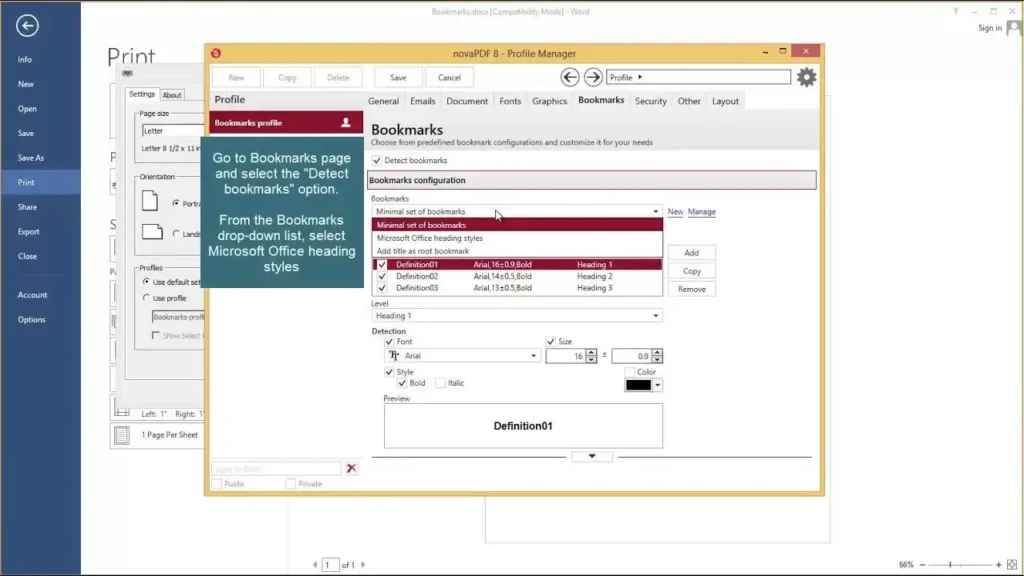The image size is (1024, 576).
Task: Click the novaPDF logo in the title bar
Action: tap(218, 52)
